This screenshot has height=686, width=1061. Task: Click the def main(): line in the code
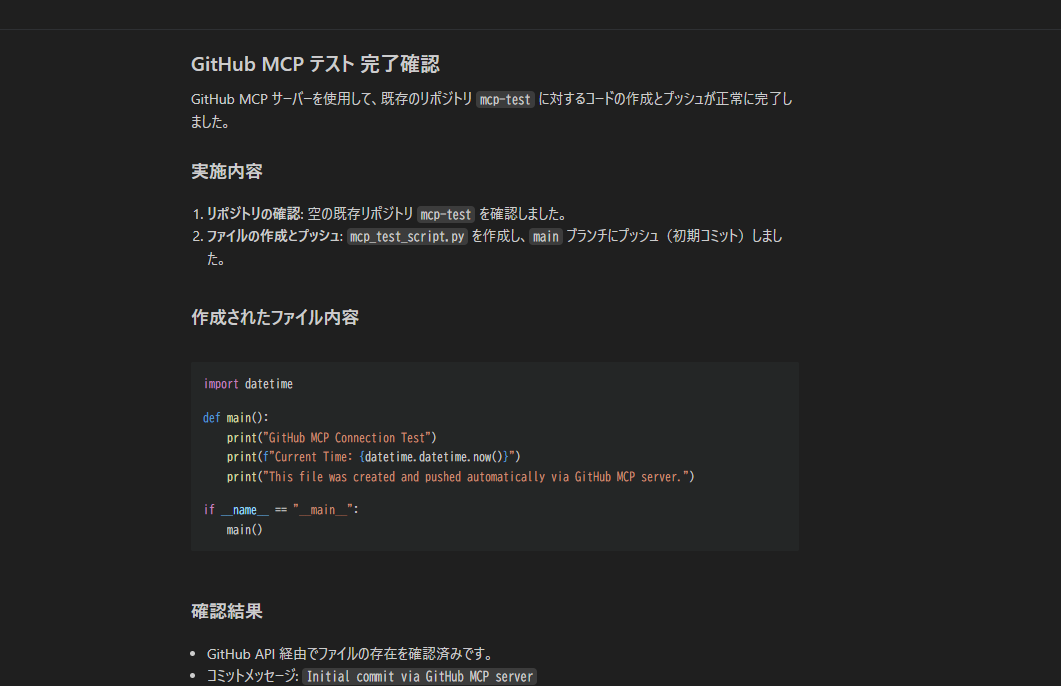pos(235,417)
